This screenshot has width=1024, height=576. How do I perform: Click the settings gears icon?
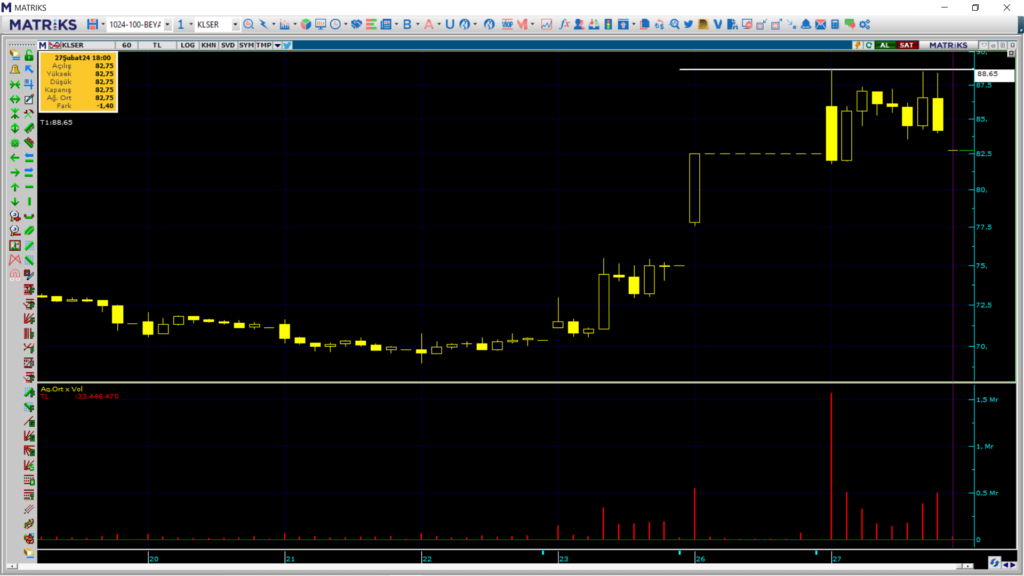tap(864, 24)
